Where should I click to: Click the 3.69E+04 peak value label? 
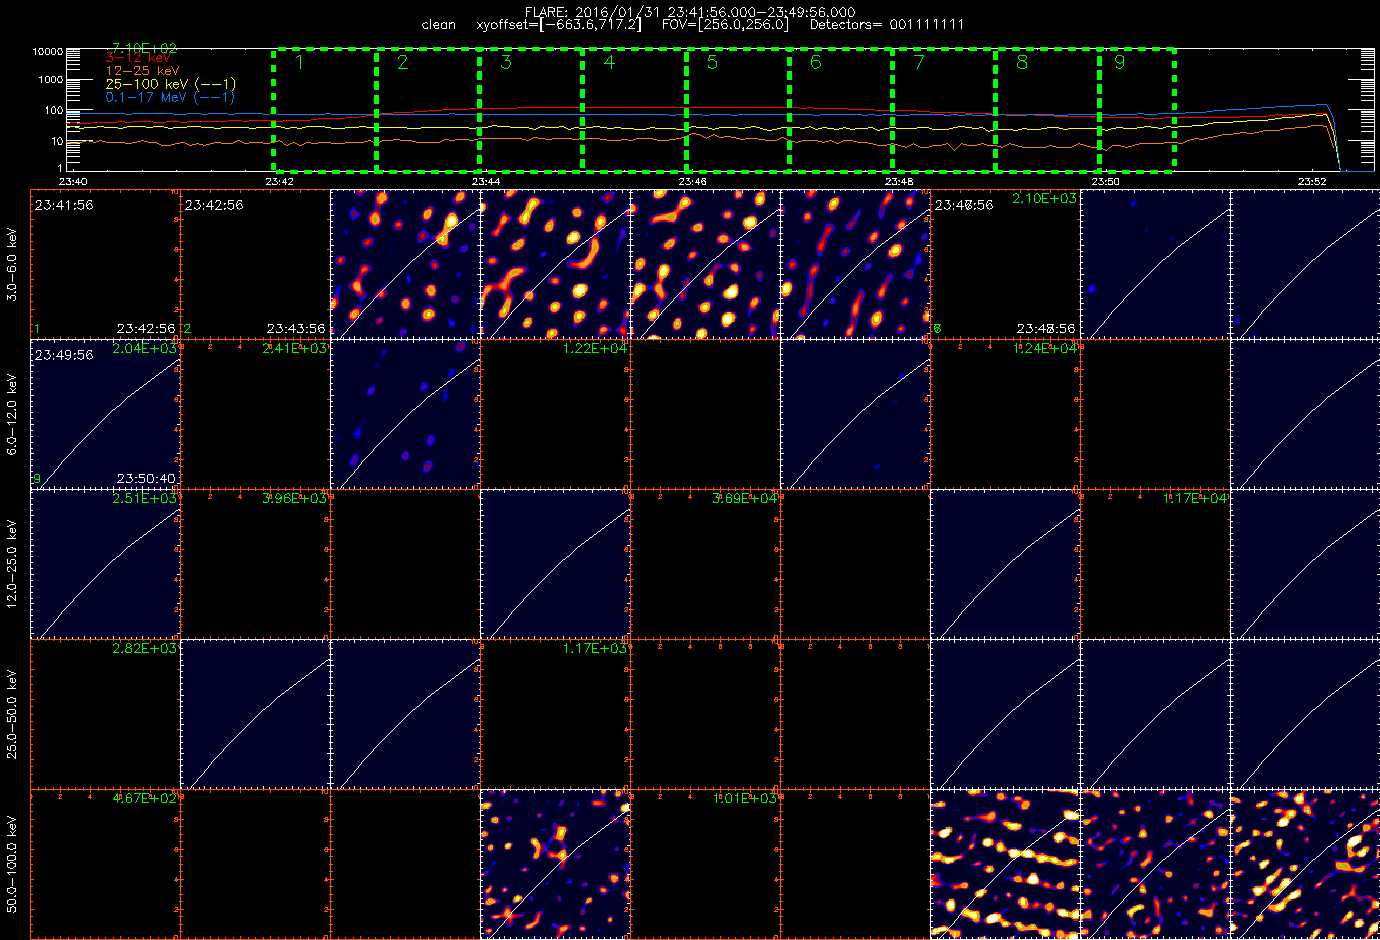tap(745, 499)
